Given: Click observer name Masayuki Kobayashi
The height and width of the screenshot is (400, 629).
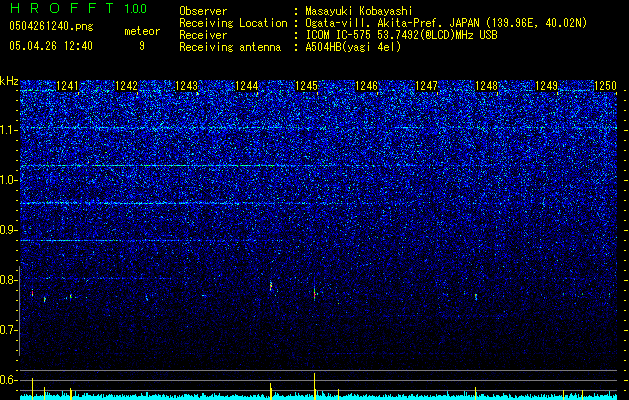Looking at the screenshot, I should [359, 11].
